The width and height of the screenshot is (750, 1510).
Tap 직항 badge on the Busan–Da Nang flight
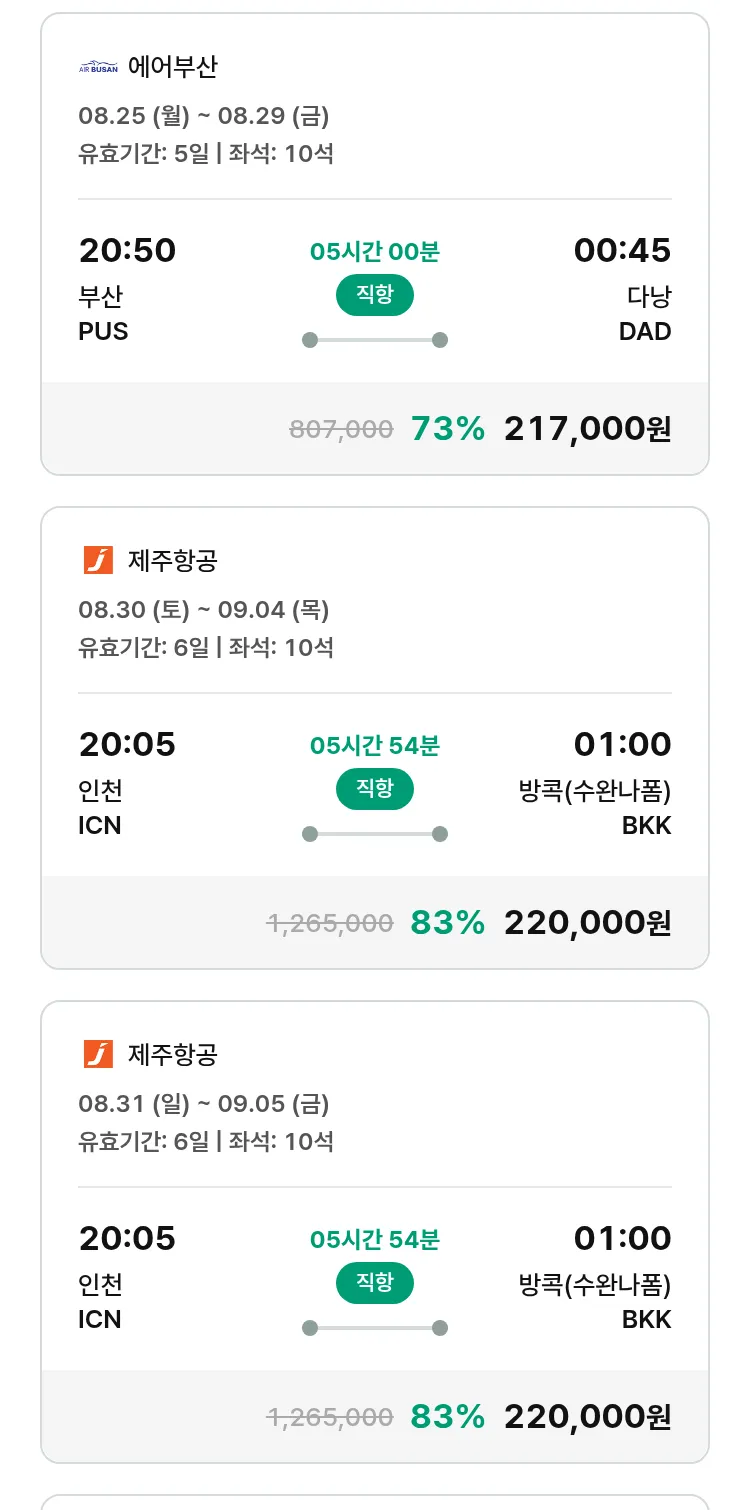click(x=374, y=296)
